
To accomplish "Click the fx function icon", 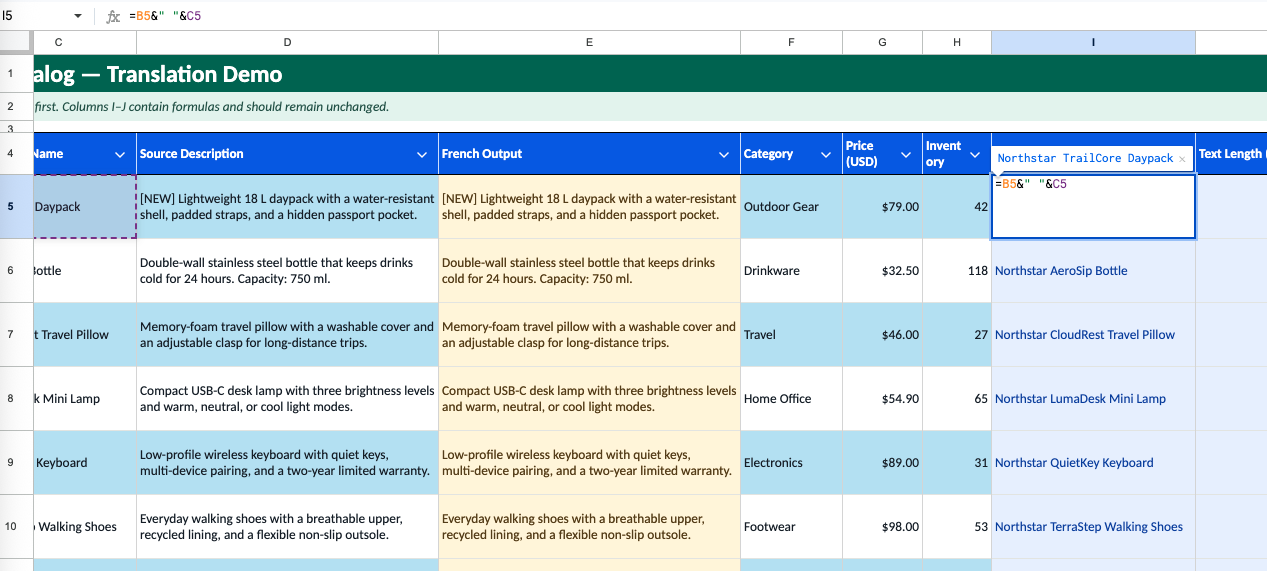I will 113,16.
